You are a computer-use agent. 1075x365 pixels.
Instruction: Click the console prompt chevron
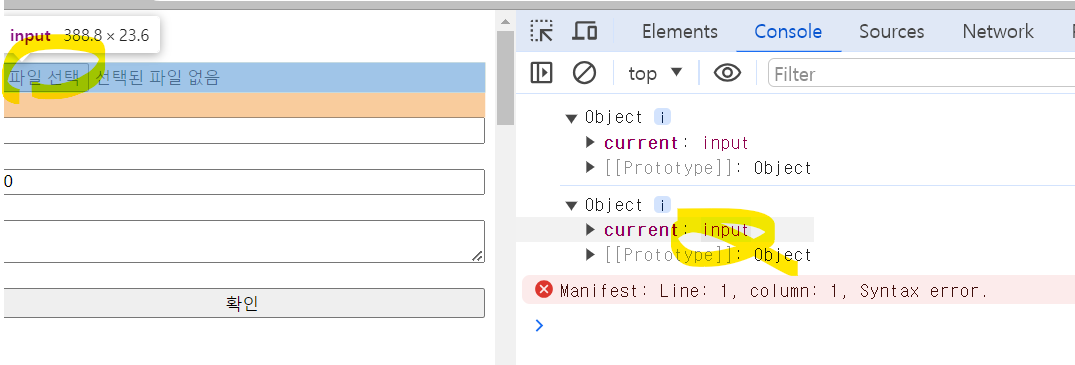539,325
